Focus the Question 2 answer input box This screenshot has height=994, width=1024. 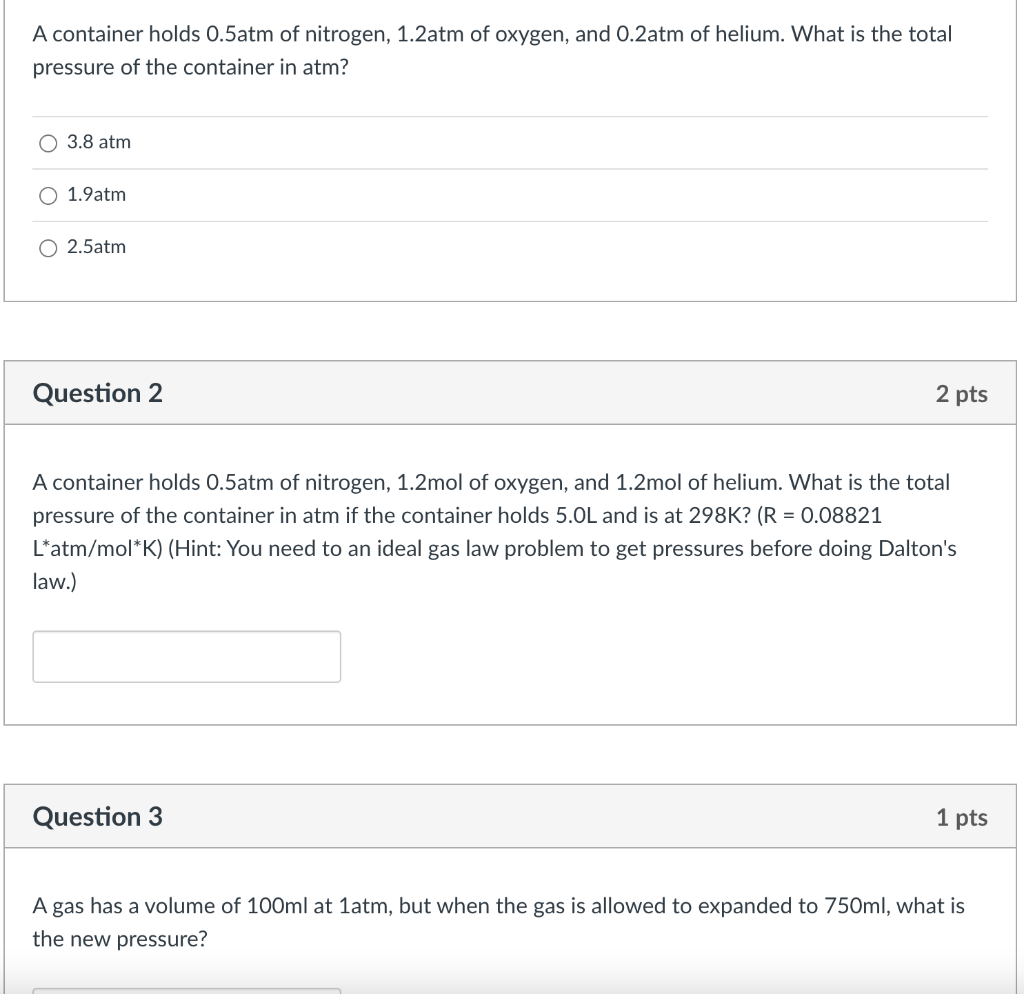tap(186, 657)
